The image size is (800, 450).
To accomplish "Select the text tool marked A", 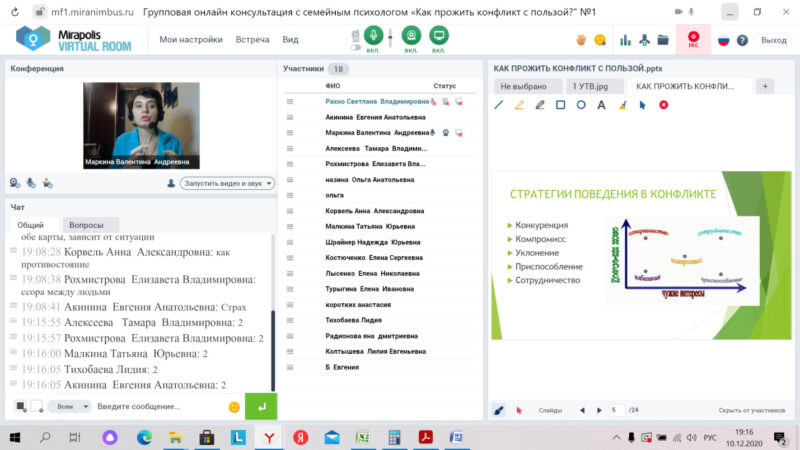I will point(602,105).
